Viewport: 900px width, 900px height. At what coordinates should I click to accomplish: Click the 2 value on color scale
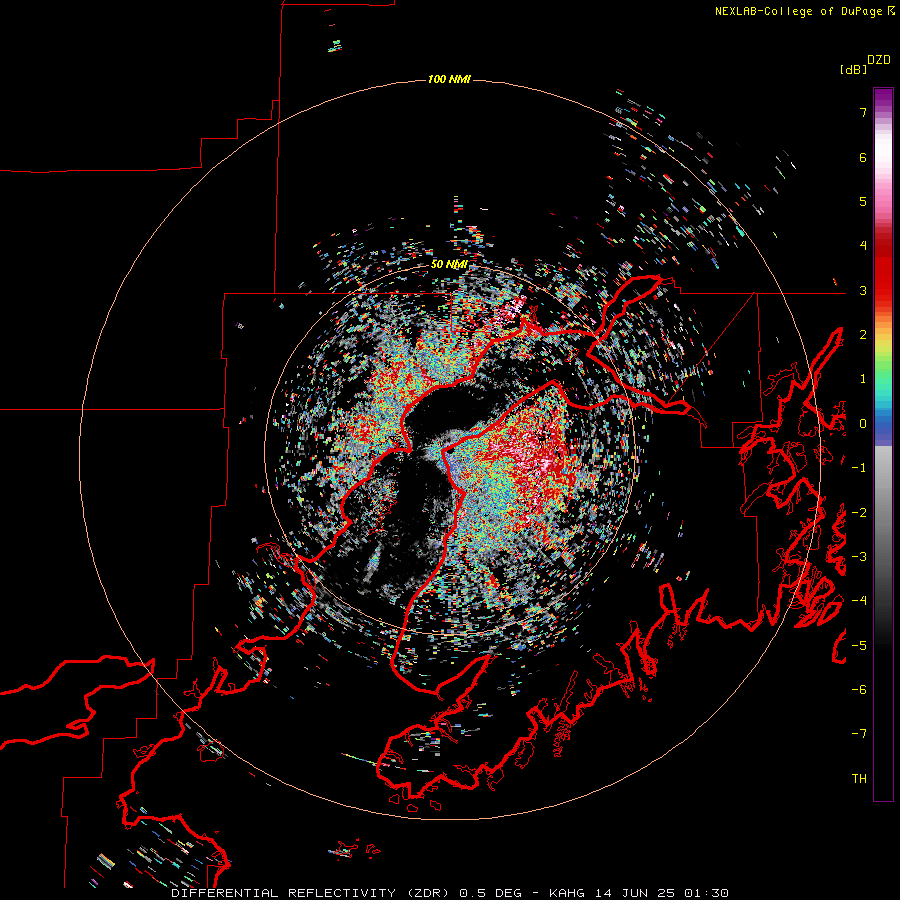[863, 335]
